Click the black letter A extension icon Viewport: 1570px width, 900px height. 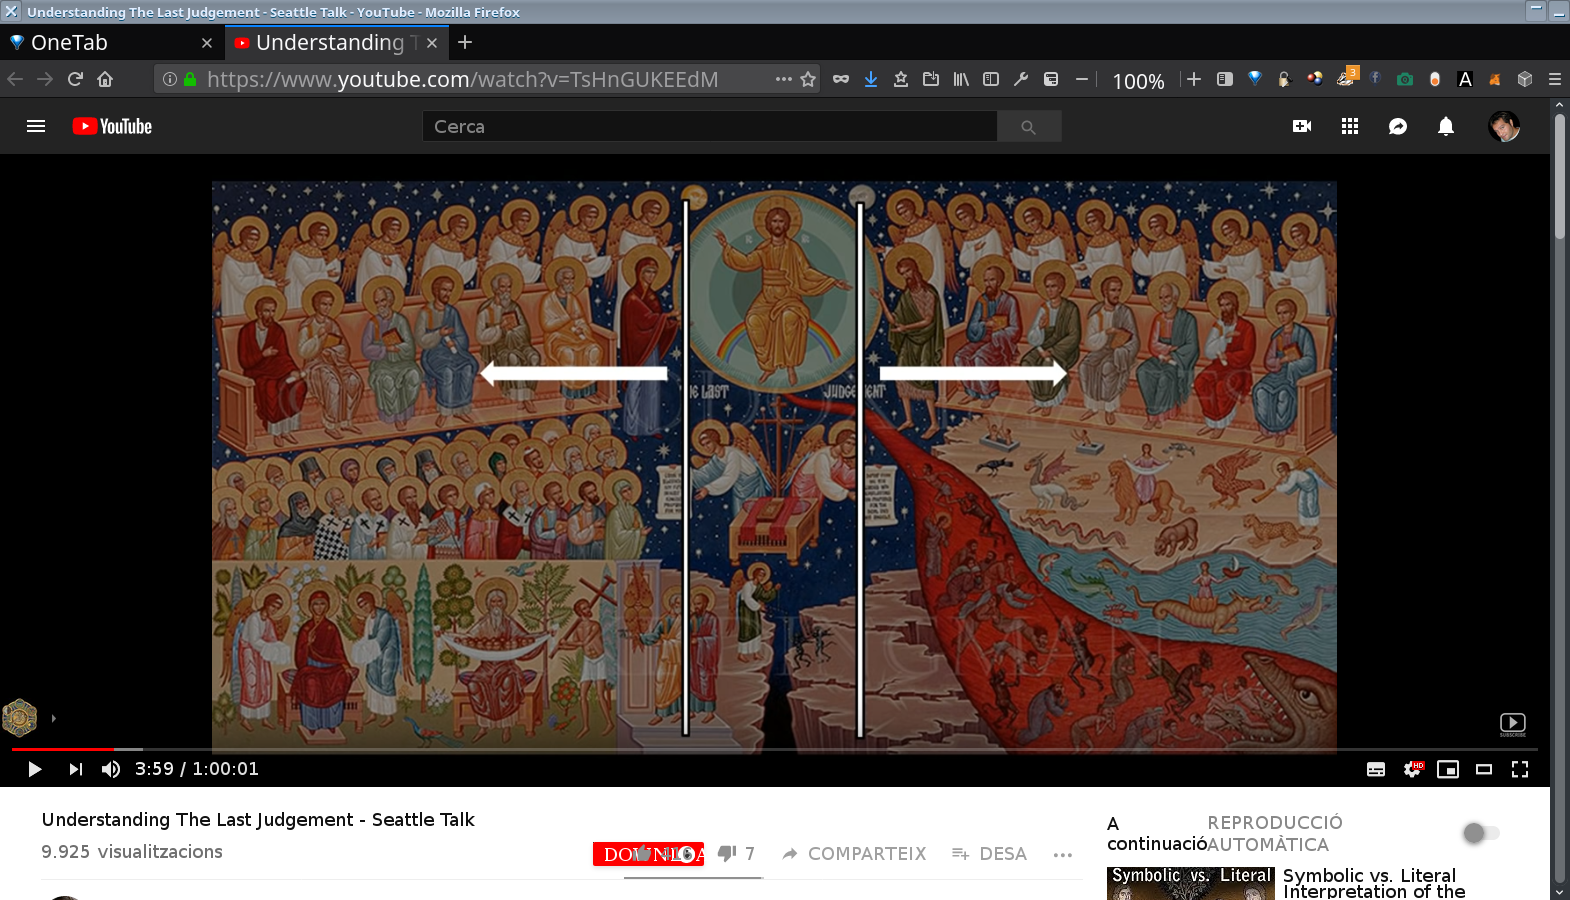click(1465, 79)
